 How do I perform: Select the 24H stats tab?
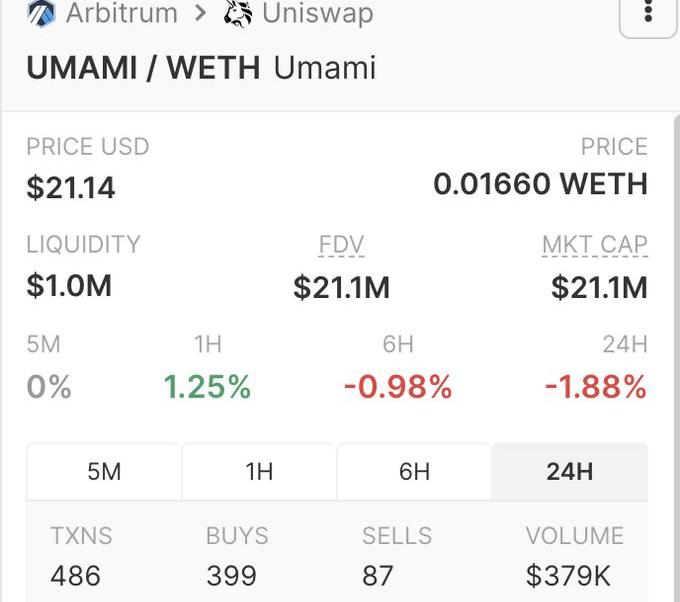[x=570, y=472]
